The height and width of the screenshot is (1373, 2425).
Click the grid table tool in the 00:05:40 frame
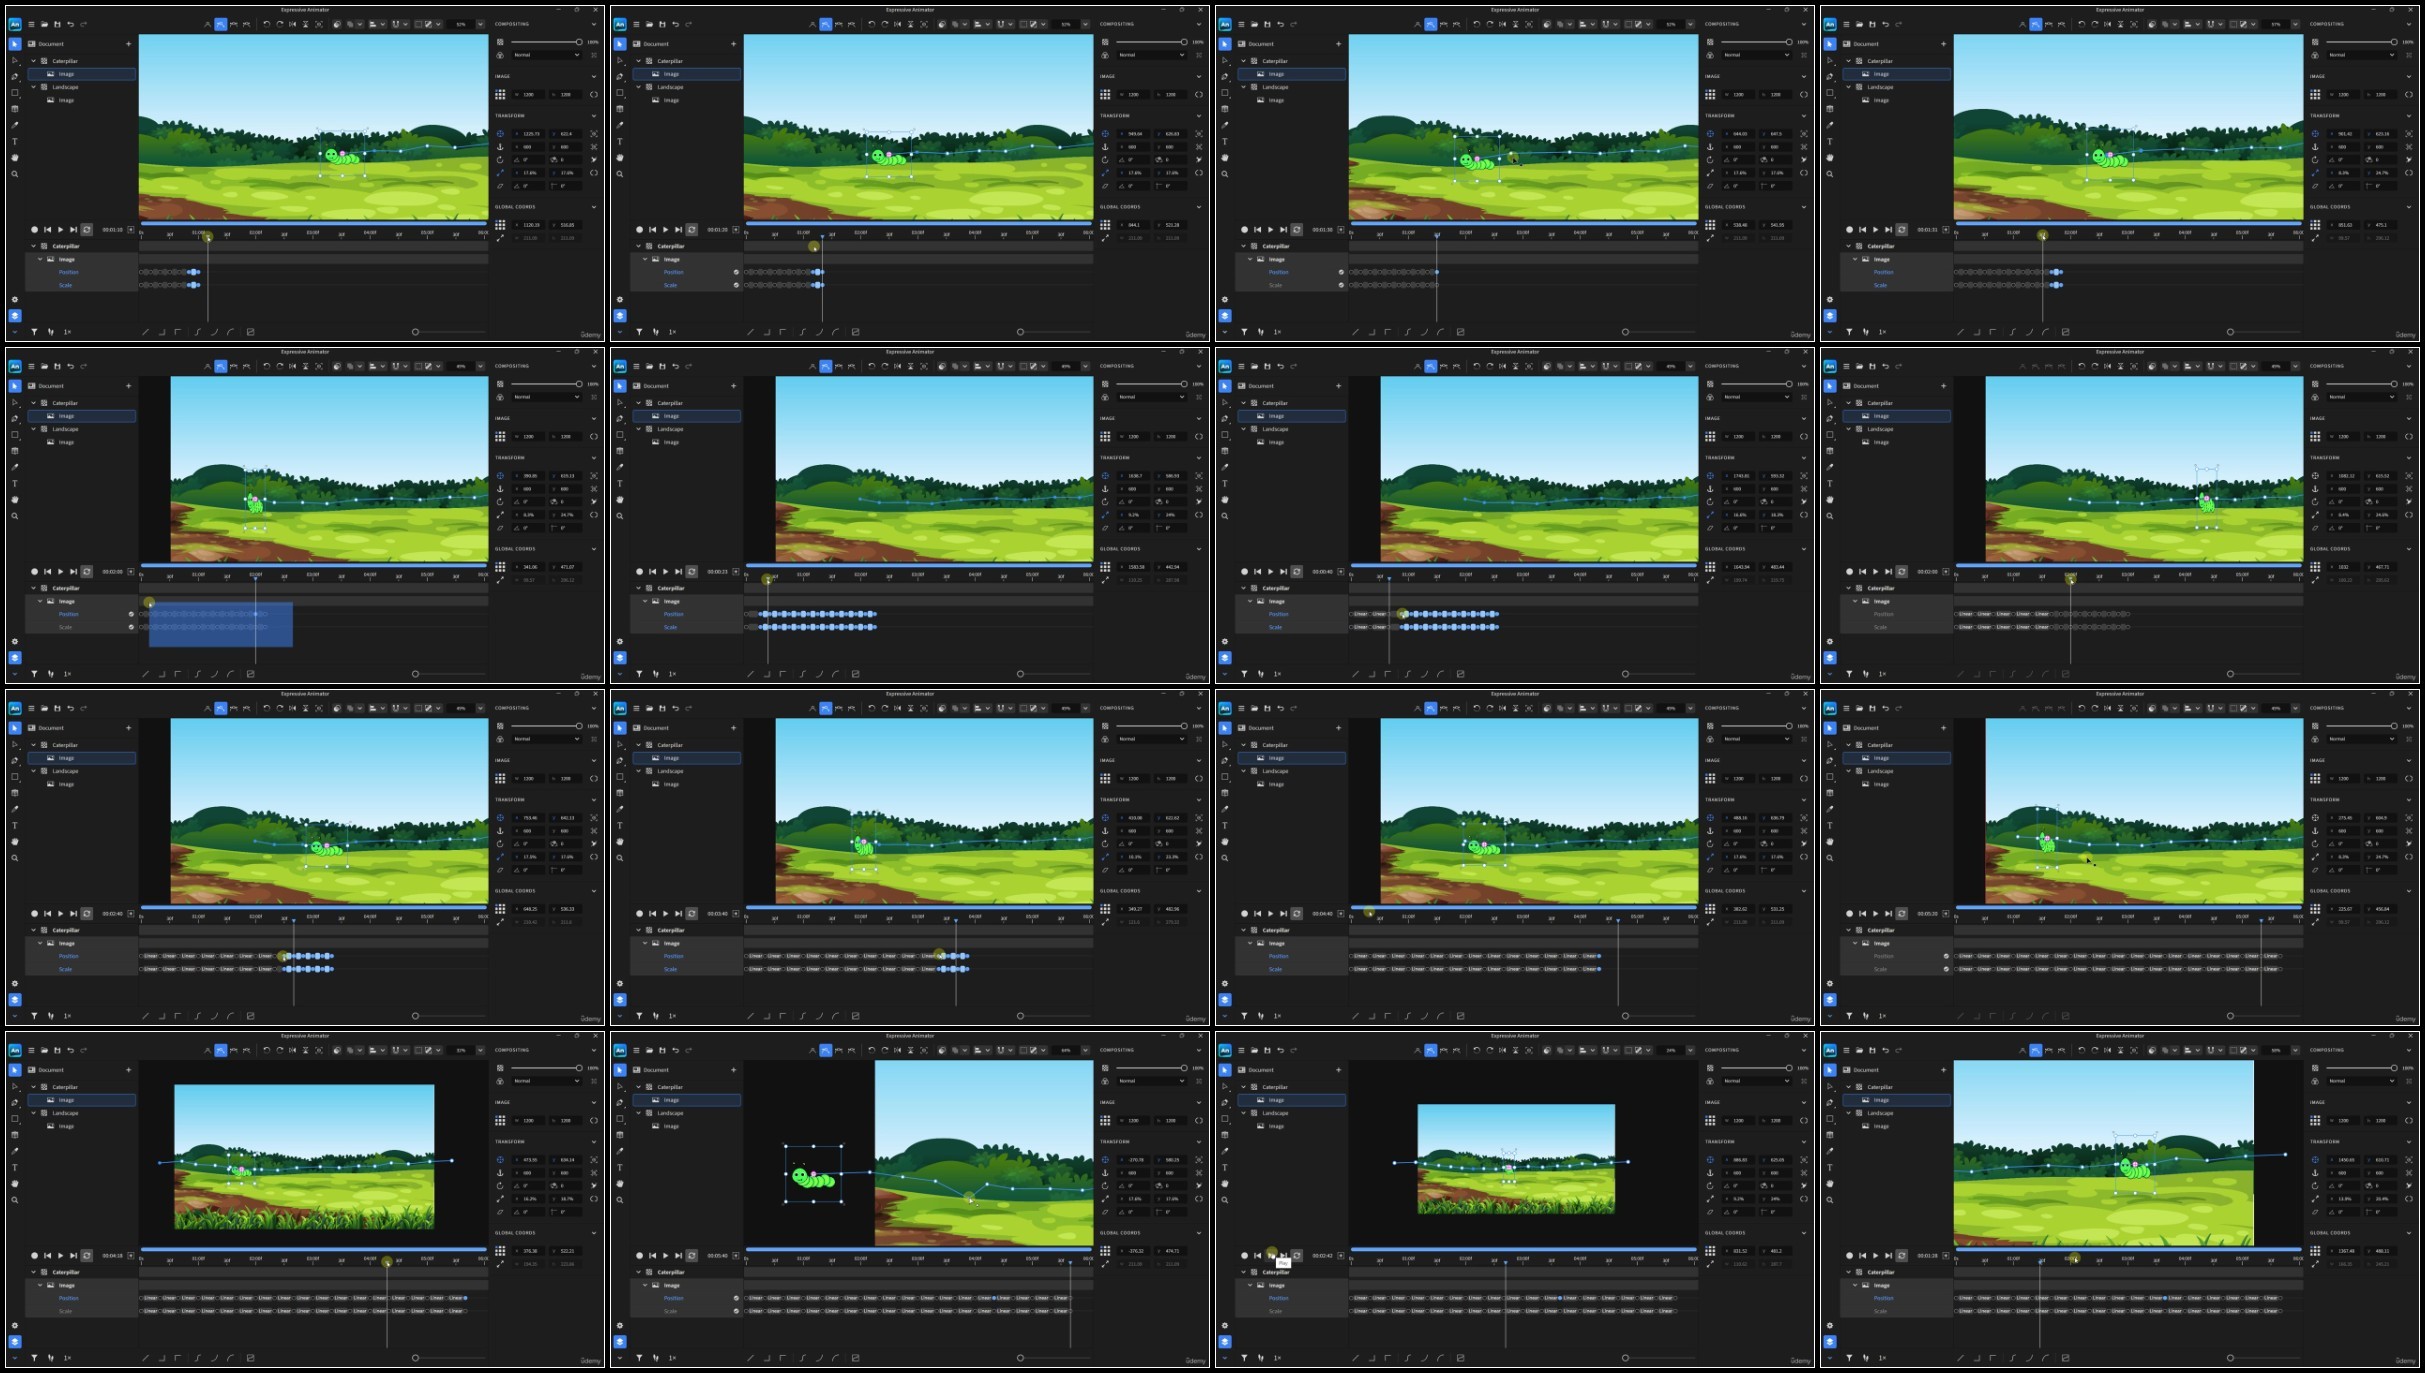click(620, 1135)
